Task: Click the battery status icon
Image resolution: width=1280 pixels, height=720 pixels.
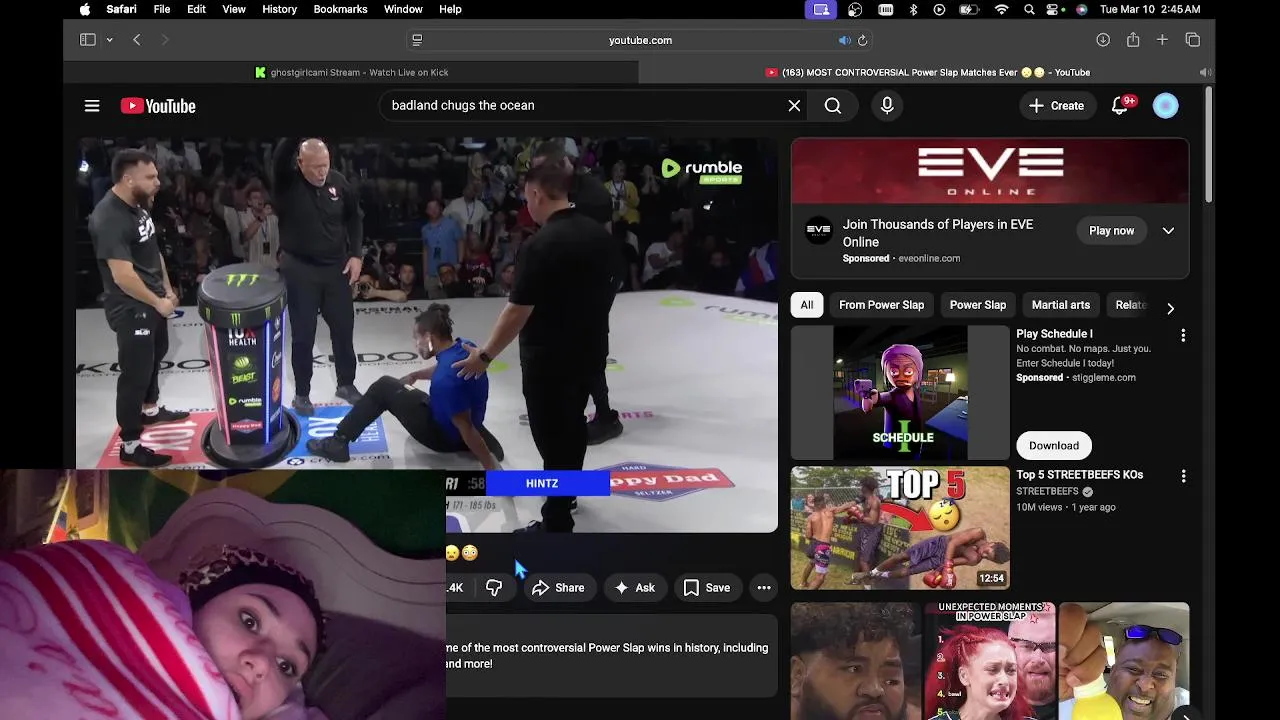Action: (969, 9)
